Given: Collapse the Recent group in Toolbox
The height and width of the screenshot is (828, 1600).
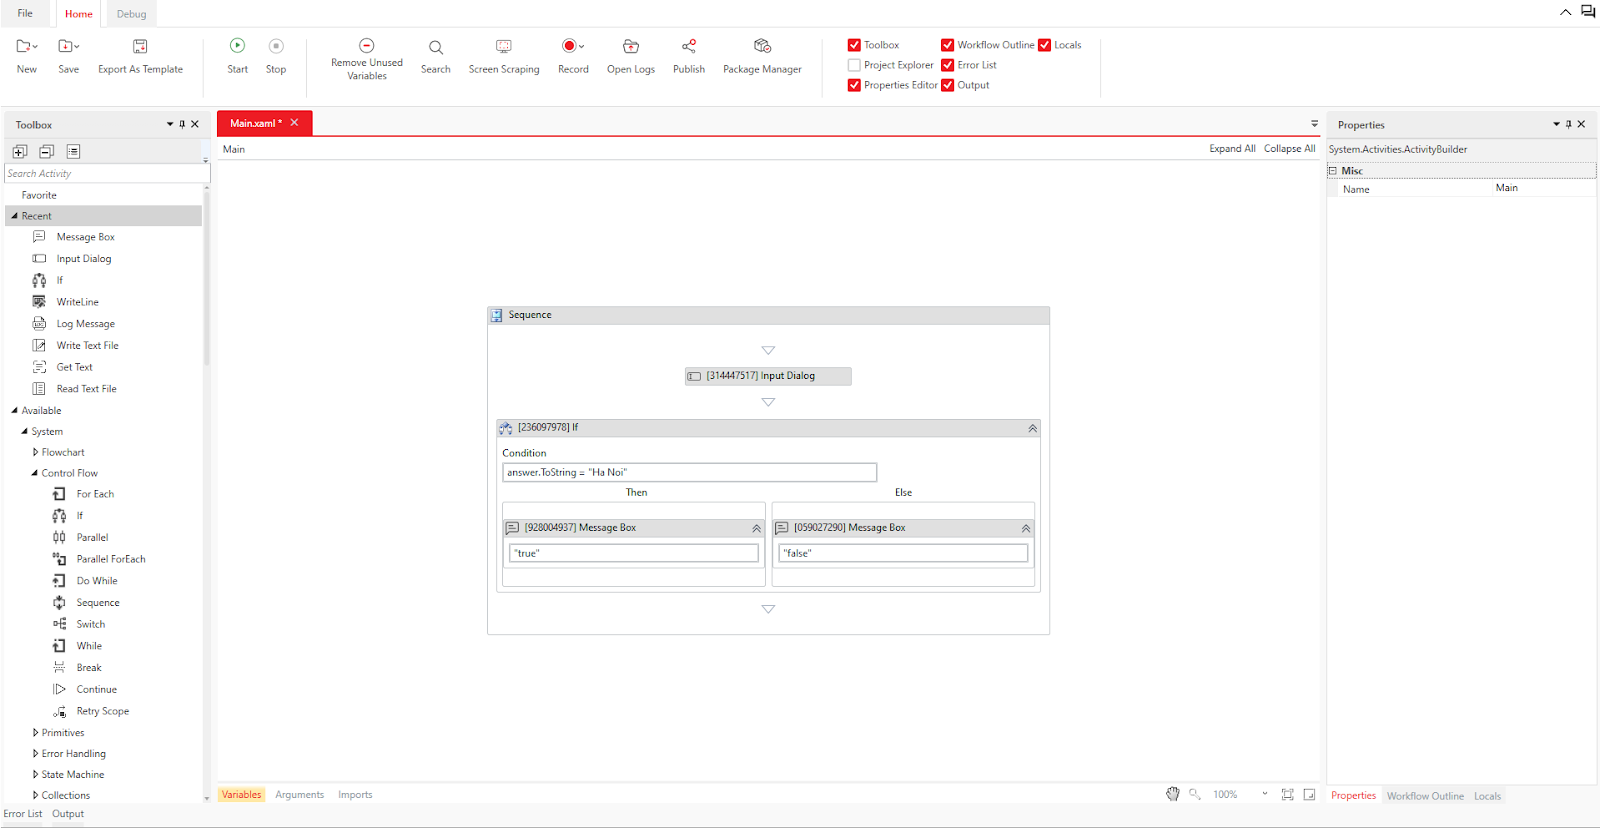Looking at the screenshot, I should pos(14,216).
